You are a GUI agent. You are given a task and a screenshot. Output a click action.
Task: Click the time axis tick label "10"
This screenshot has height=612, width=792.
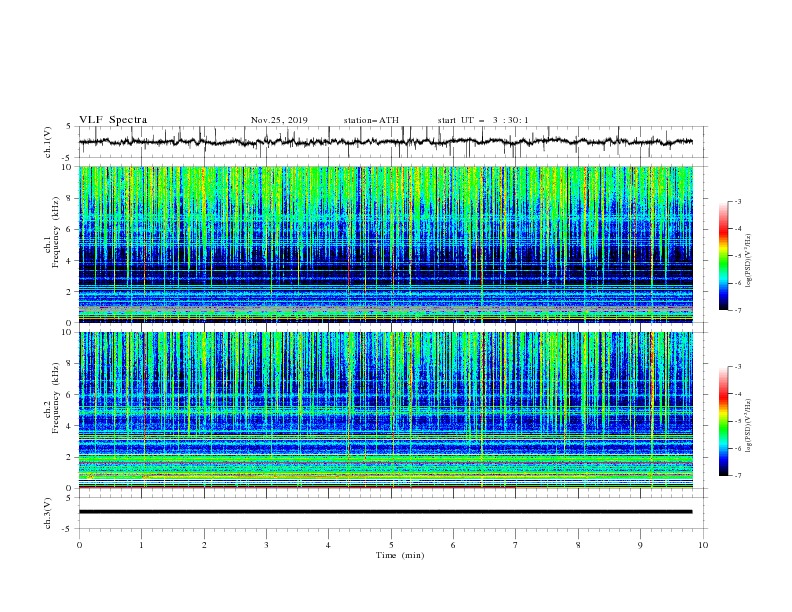703,545
